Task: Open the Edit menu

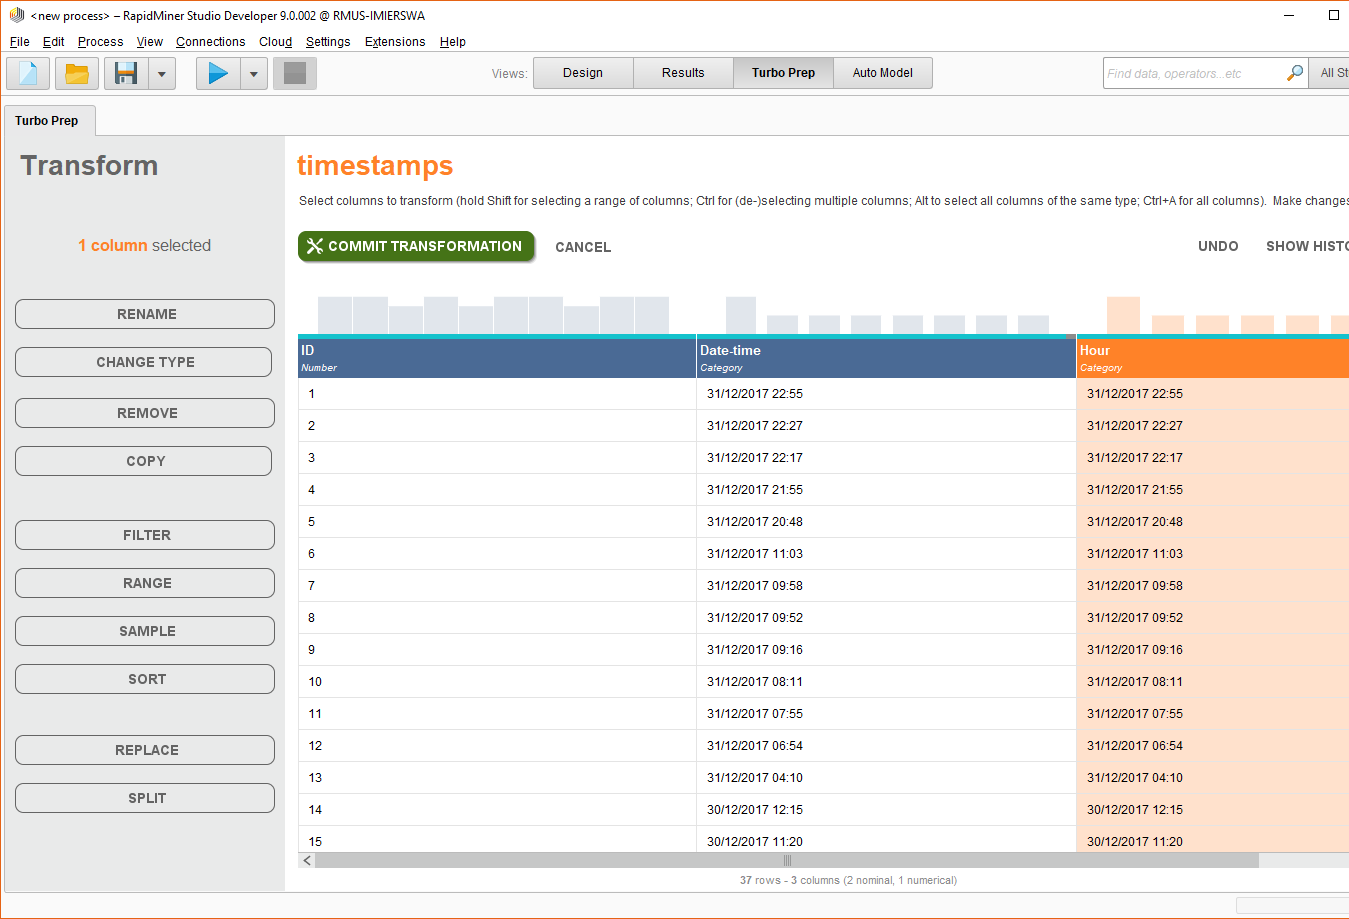Action: tap(54, 42)
